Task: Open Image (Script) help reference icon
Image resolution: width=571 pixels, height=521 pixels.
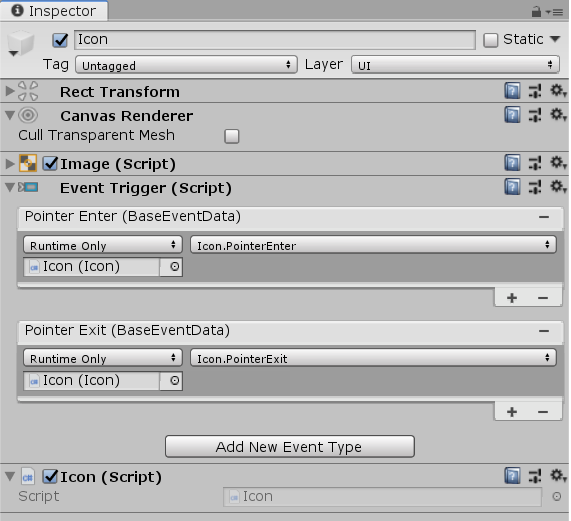Action: tap(512, 163)
